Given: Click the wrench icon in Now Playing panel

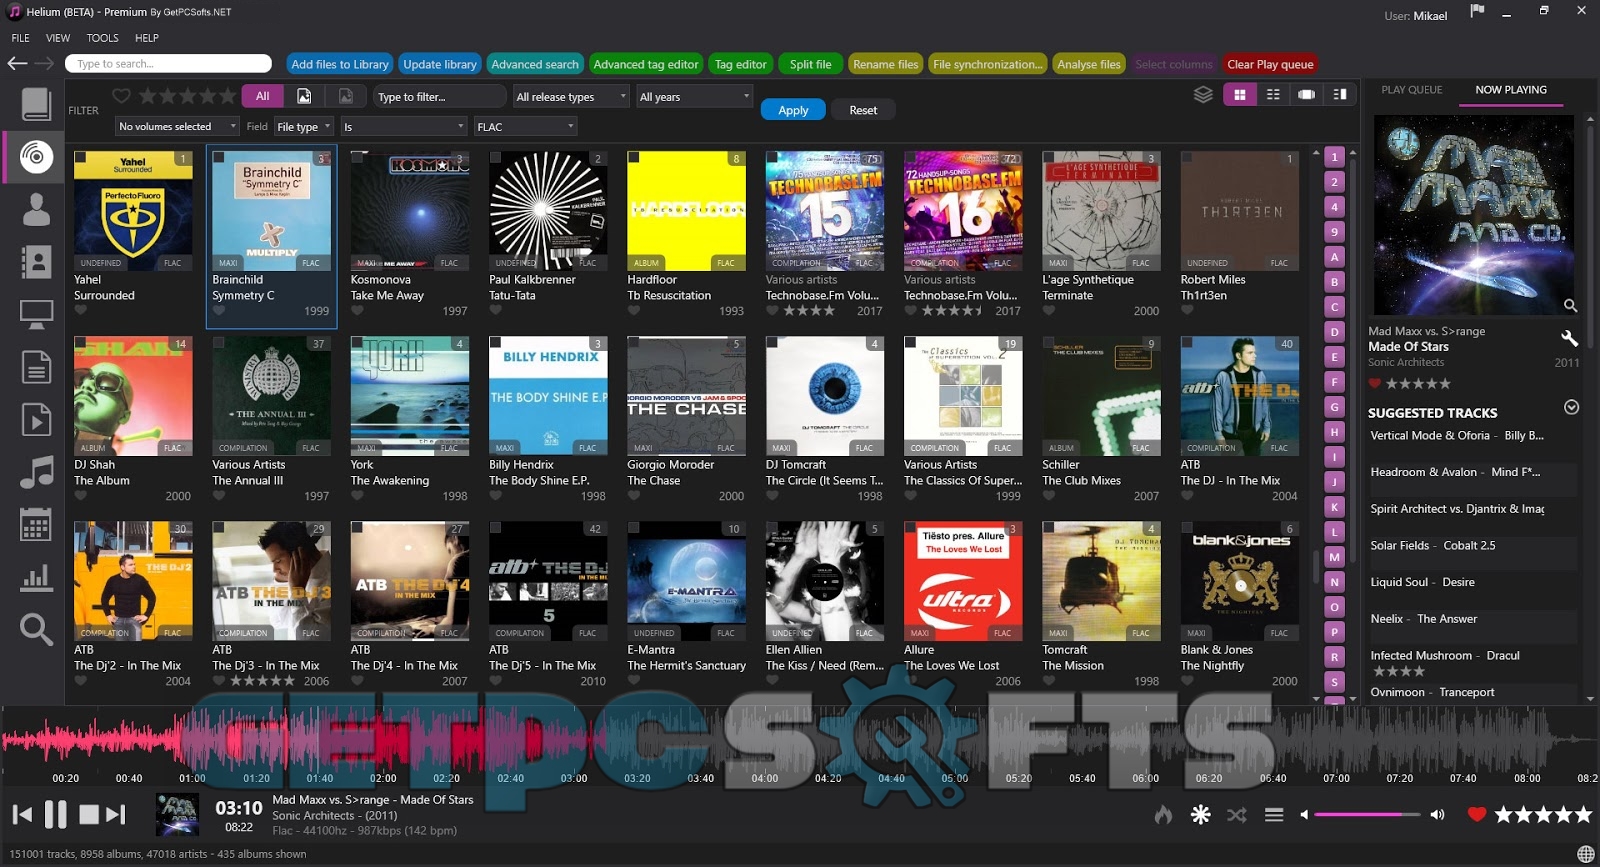Looking at the screenshot, I should (1569, 338).
